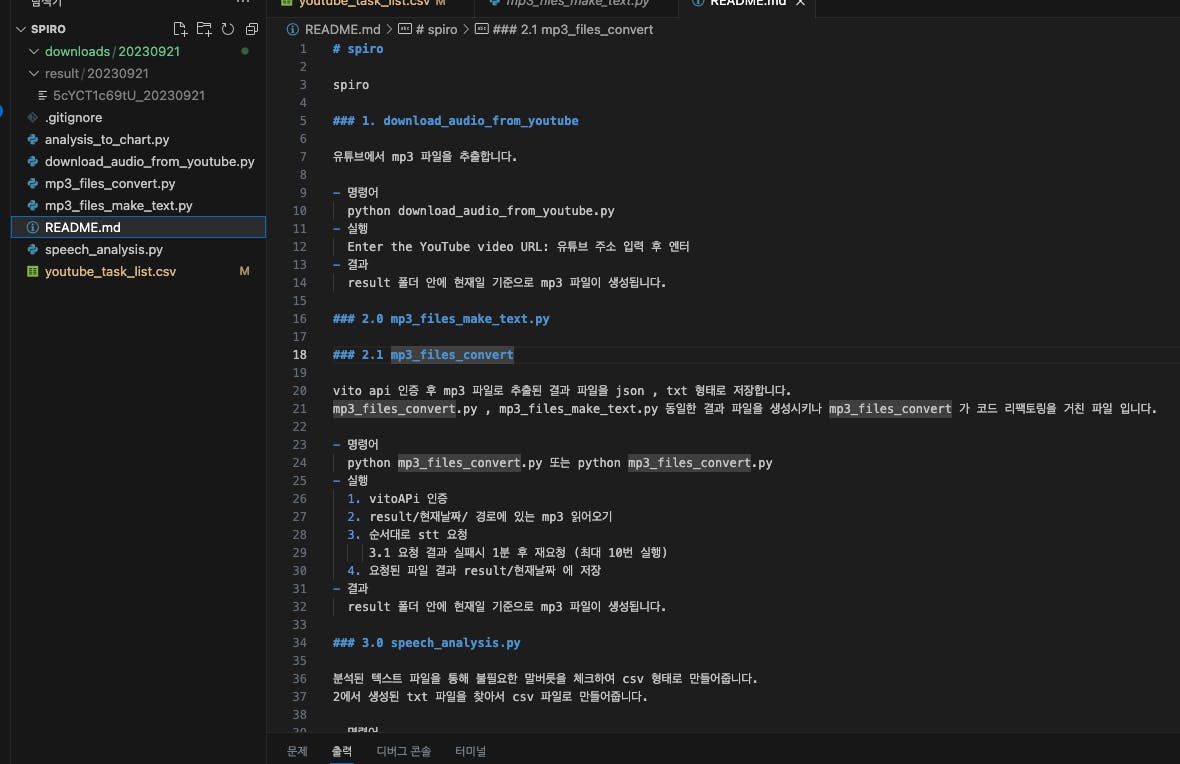Click the heading '### 3.0 speech_analysis.py'
The height and width of the screenshot is (764, 1180).
427,643
